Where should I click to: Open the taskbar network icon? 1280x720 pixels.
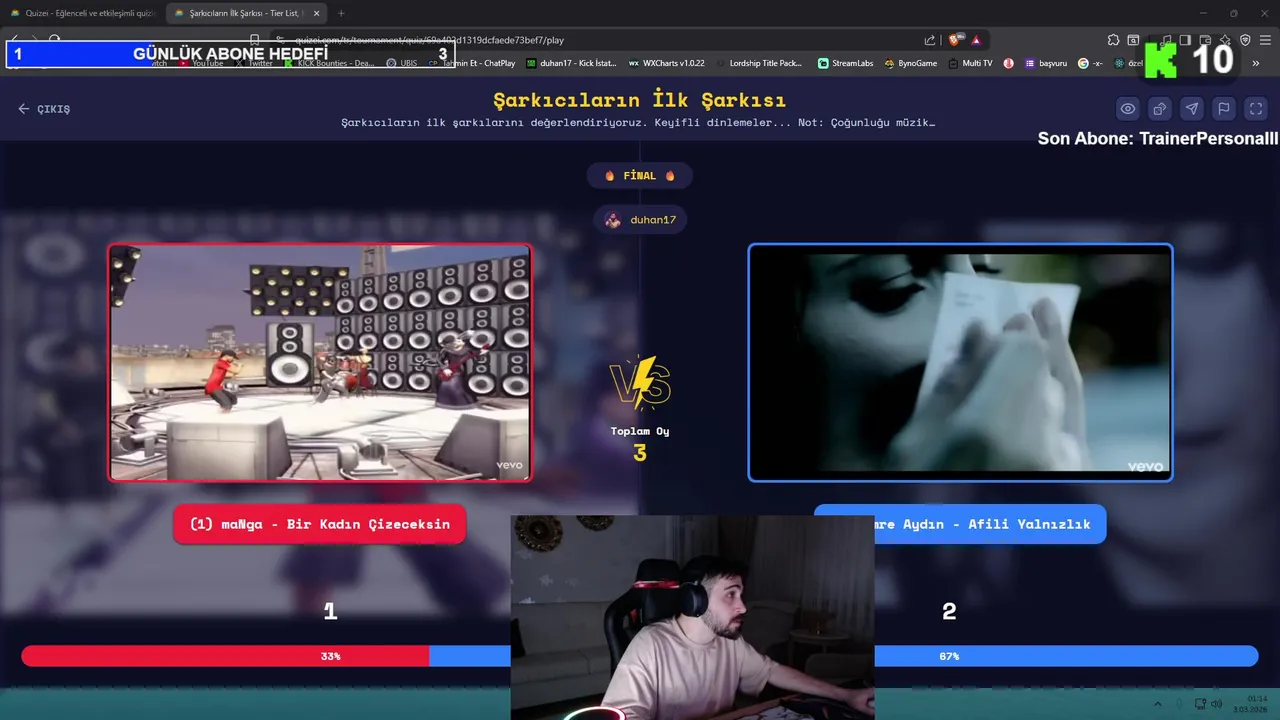tap(1200, 704)
